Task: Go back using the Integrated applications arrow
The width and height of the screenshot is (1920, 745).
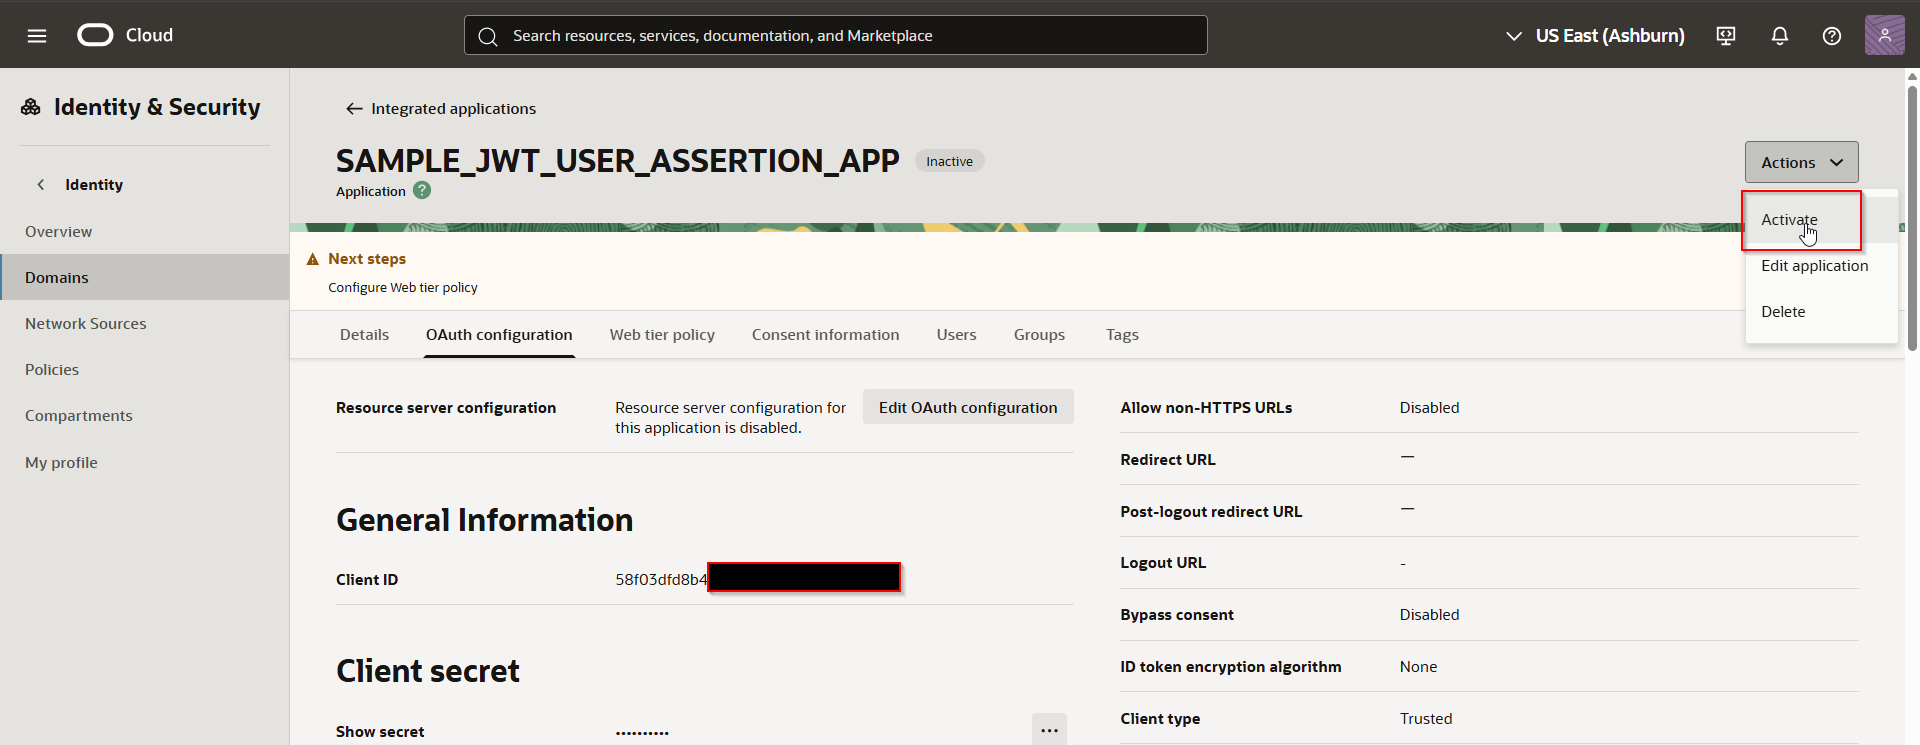Action: pyautogui.click(x=354, y=109)
